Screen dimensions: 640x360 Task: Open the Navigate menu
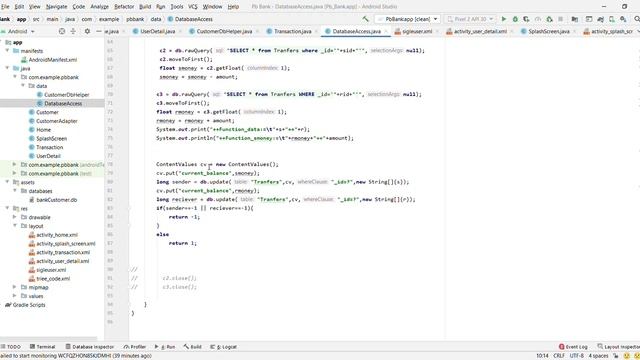56,7
